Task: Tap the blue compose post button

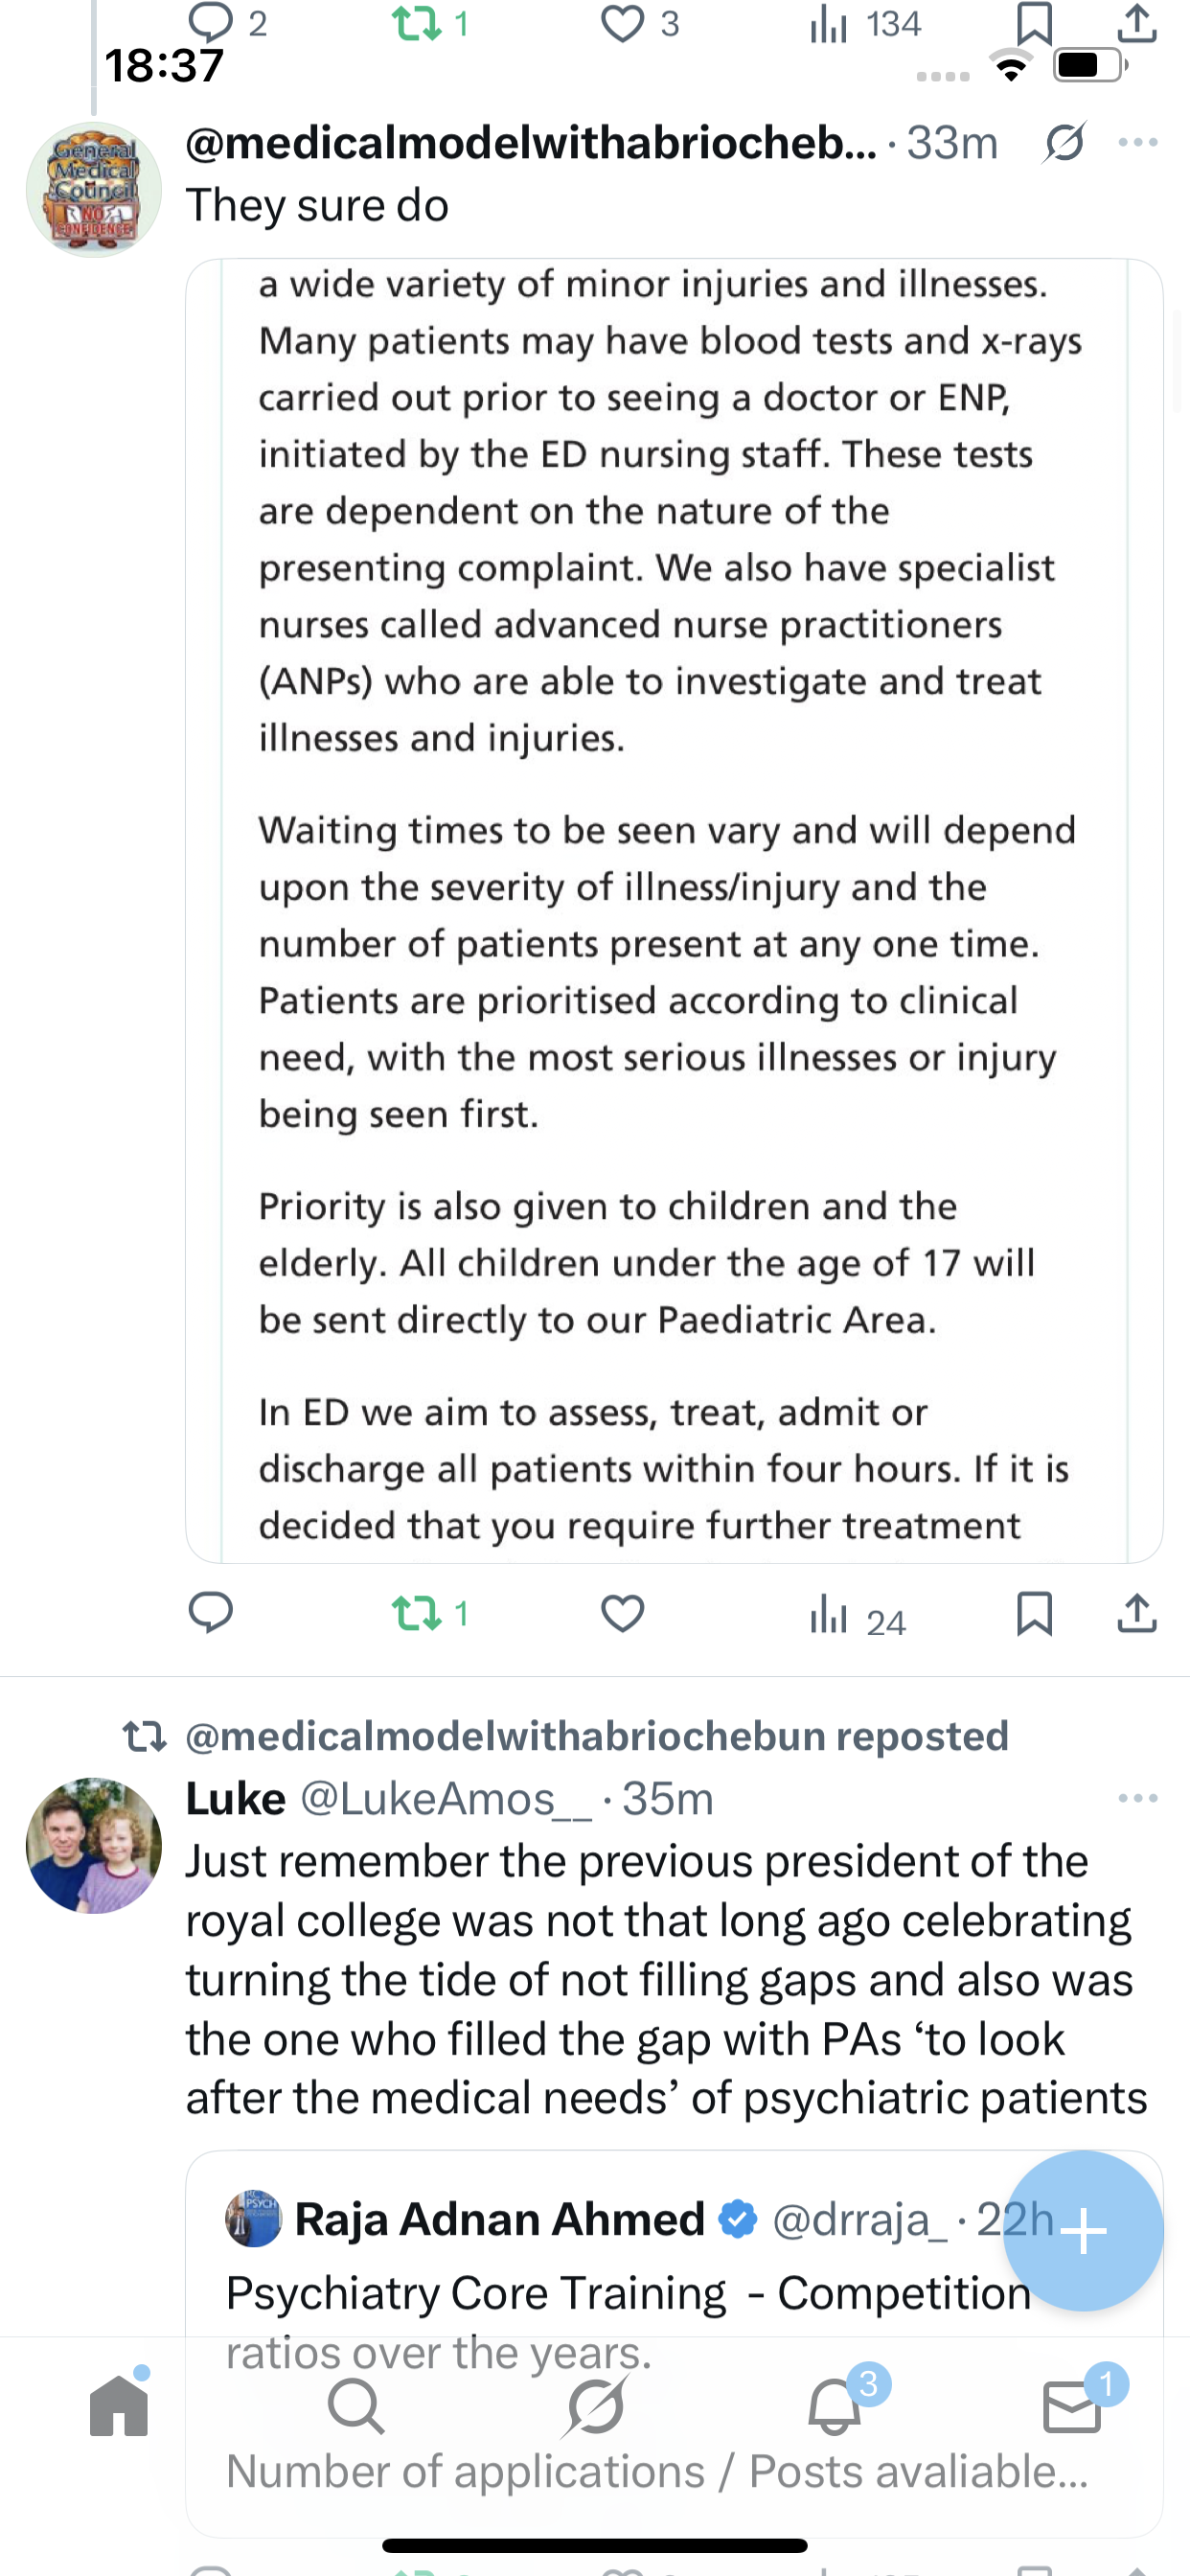Action: (x=1083, y=2230)
